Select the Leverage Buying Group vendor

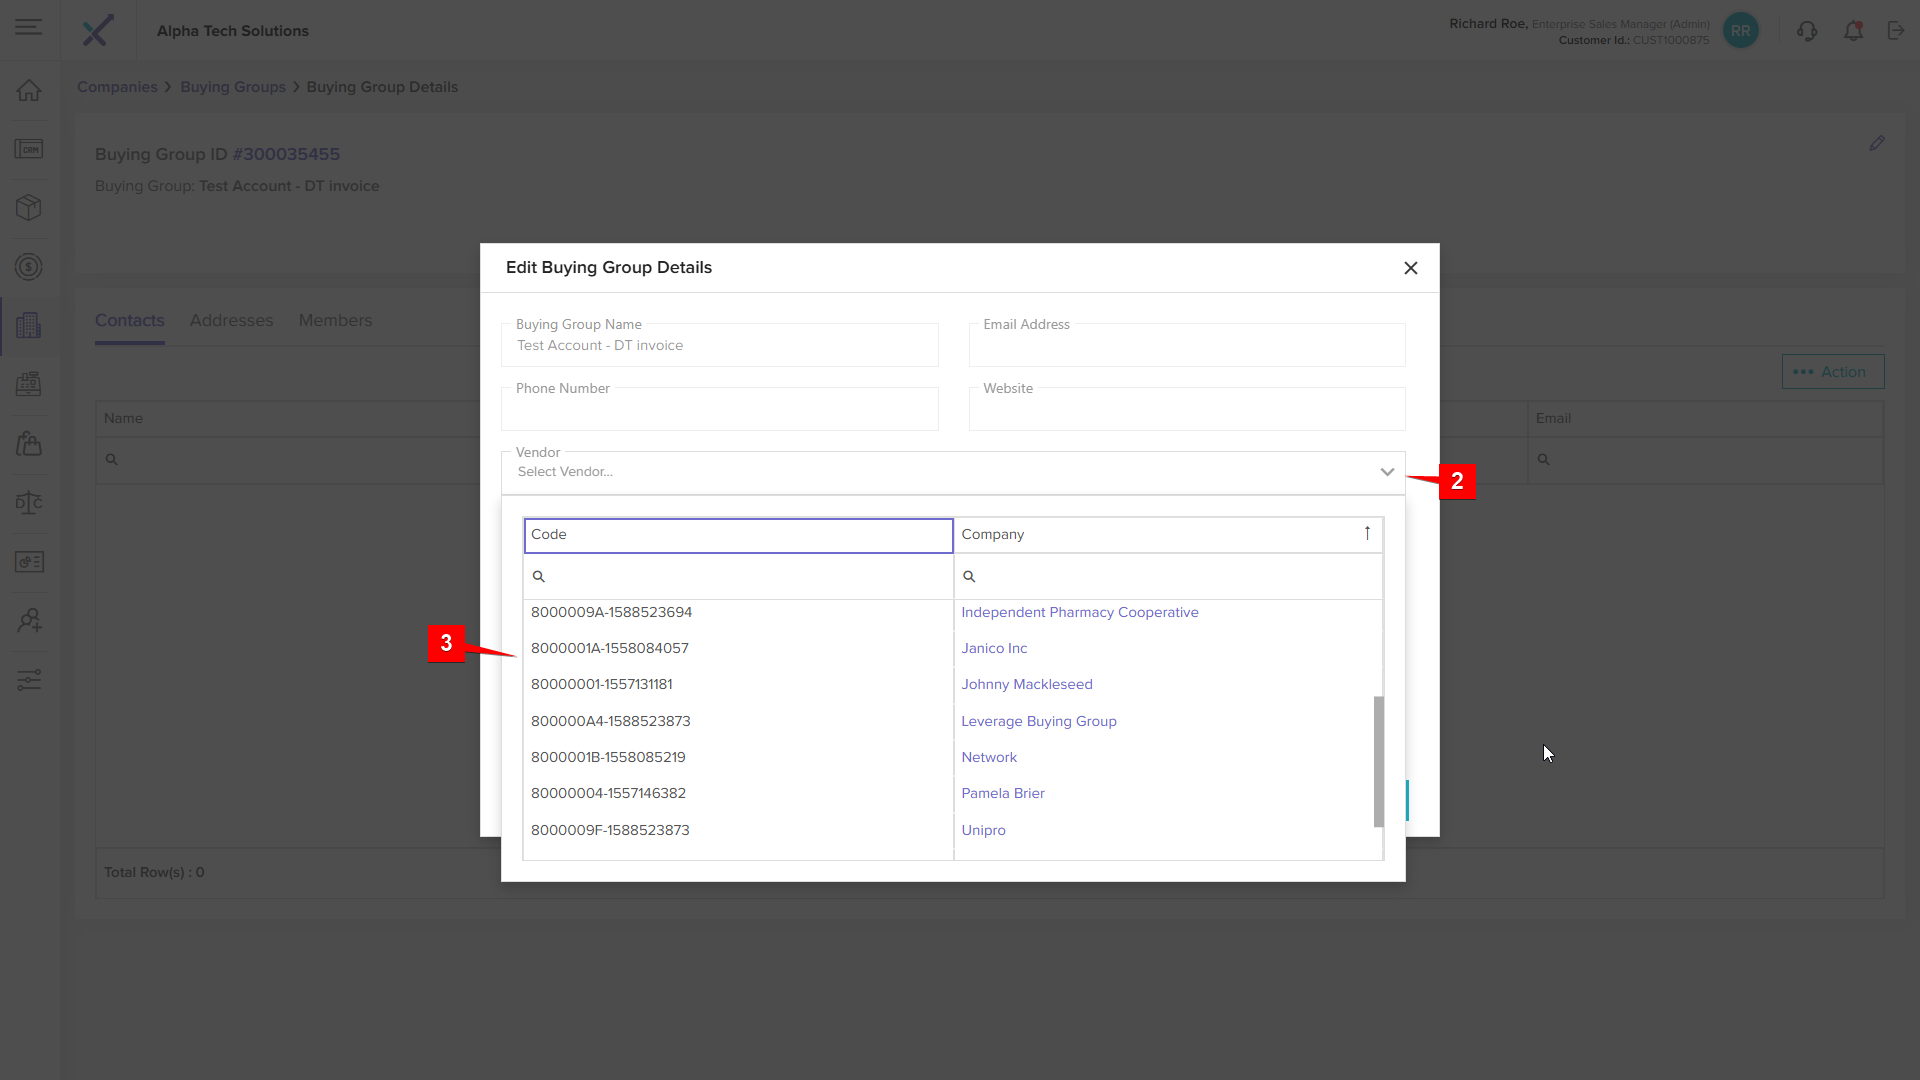tap(1038, 721)
